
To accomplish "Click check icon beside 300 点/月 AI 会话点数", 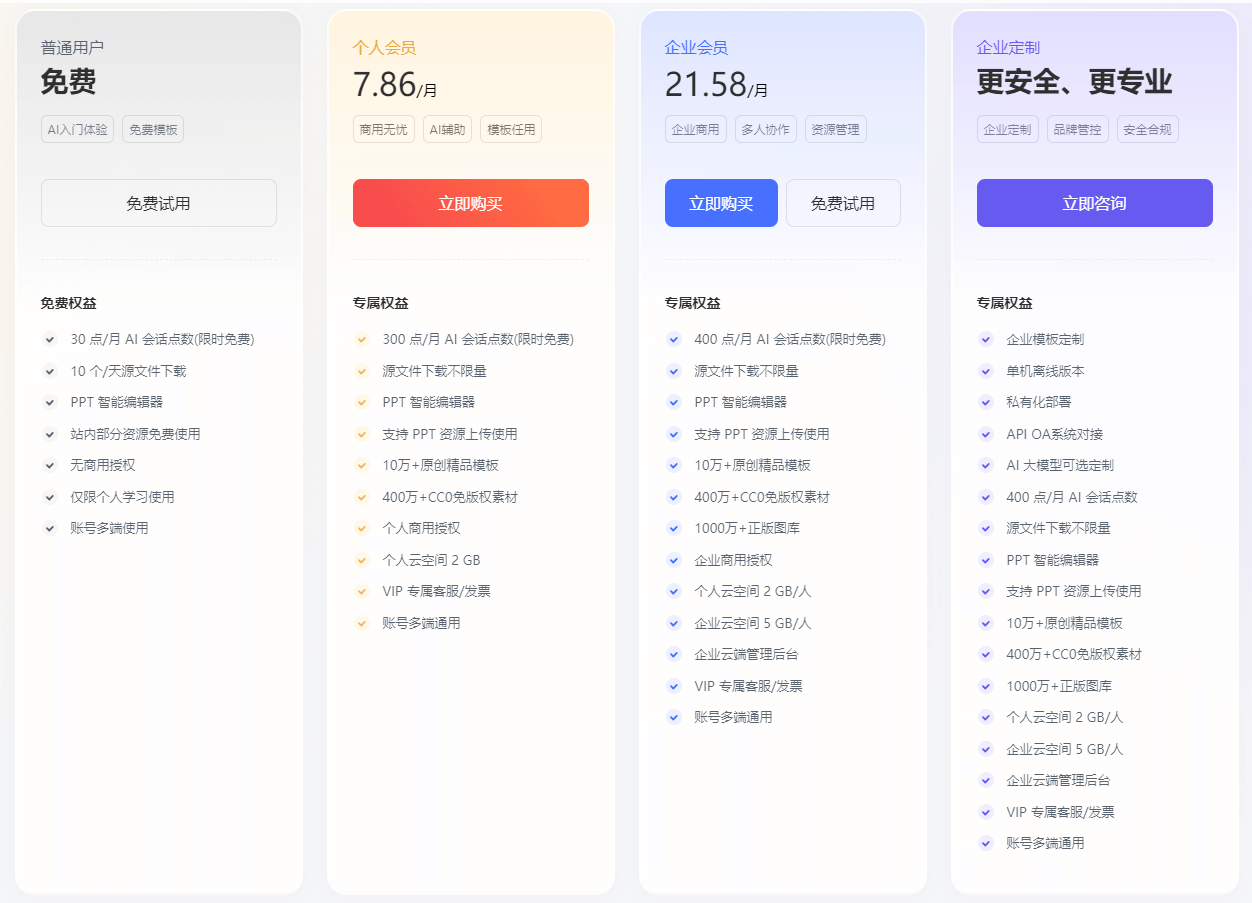I will click(362, 339).
